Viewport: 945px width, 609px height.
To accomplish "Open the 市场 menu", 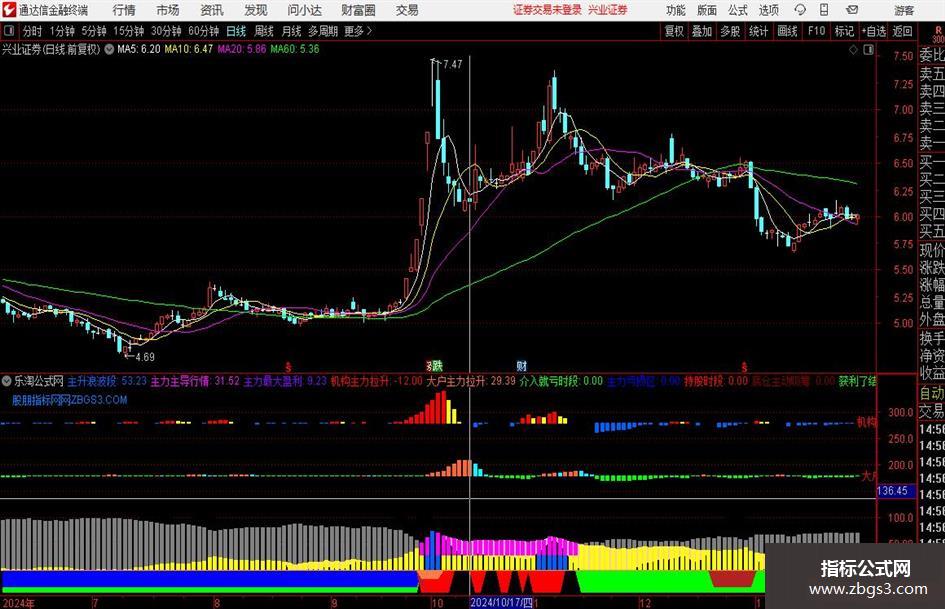I will tap(168, 10).
